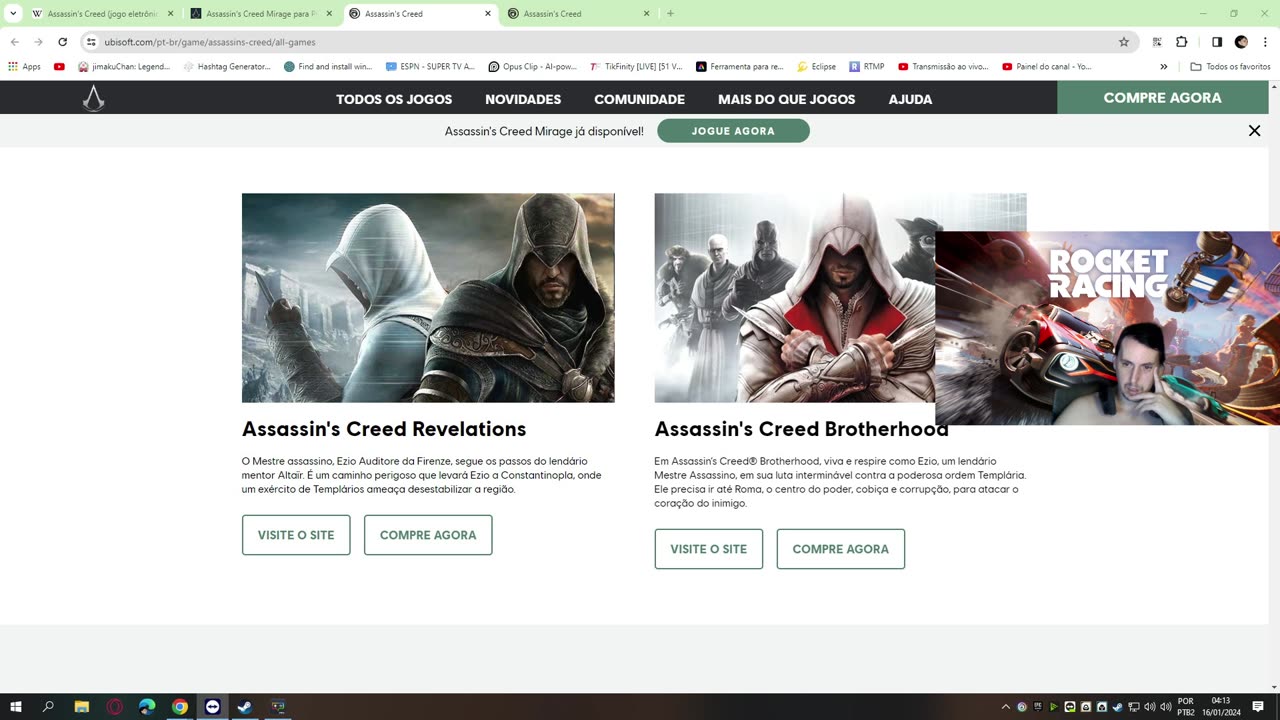Open AJUDA menu

click(910, 99)
